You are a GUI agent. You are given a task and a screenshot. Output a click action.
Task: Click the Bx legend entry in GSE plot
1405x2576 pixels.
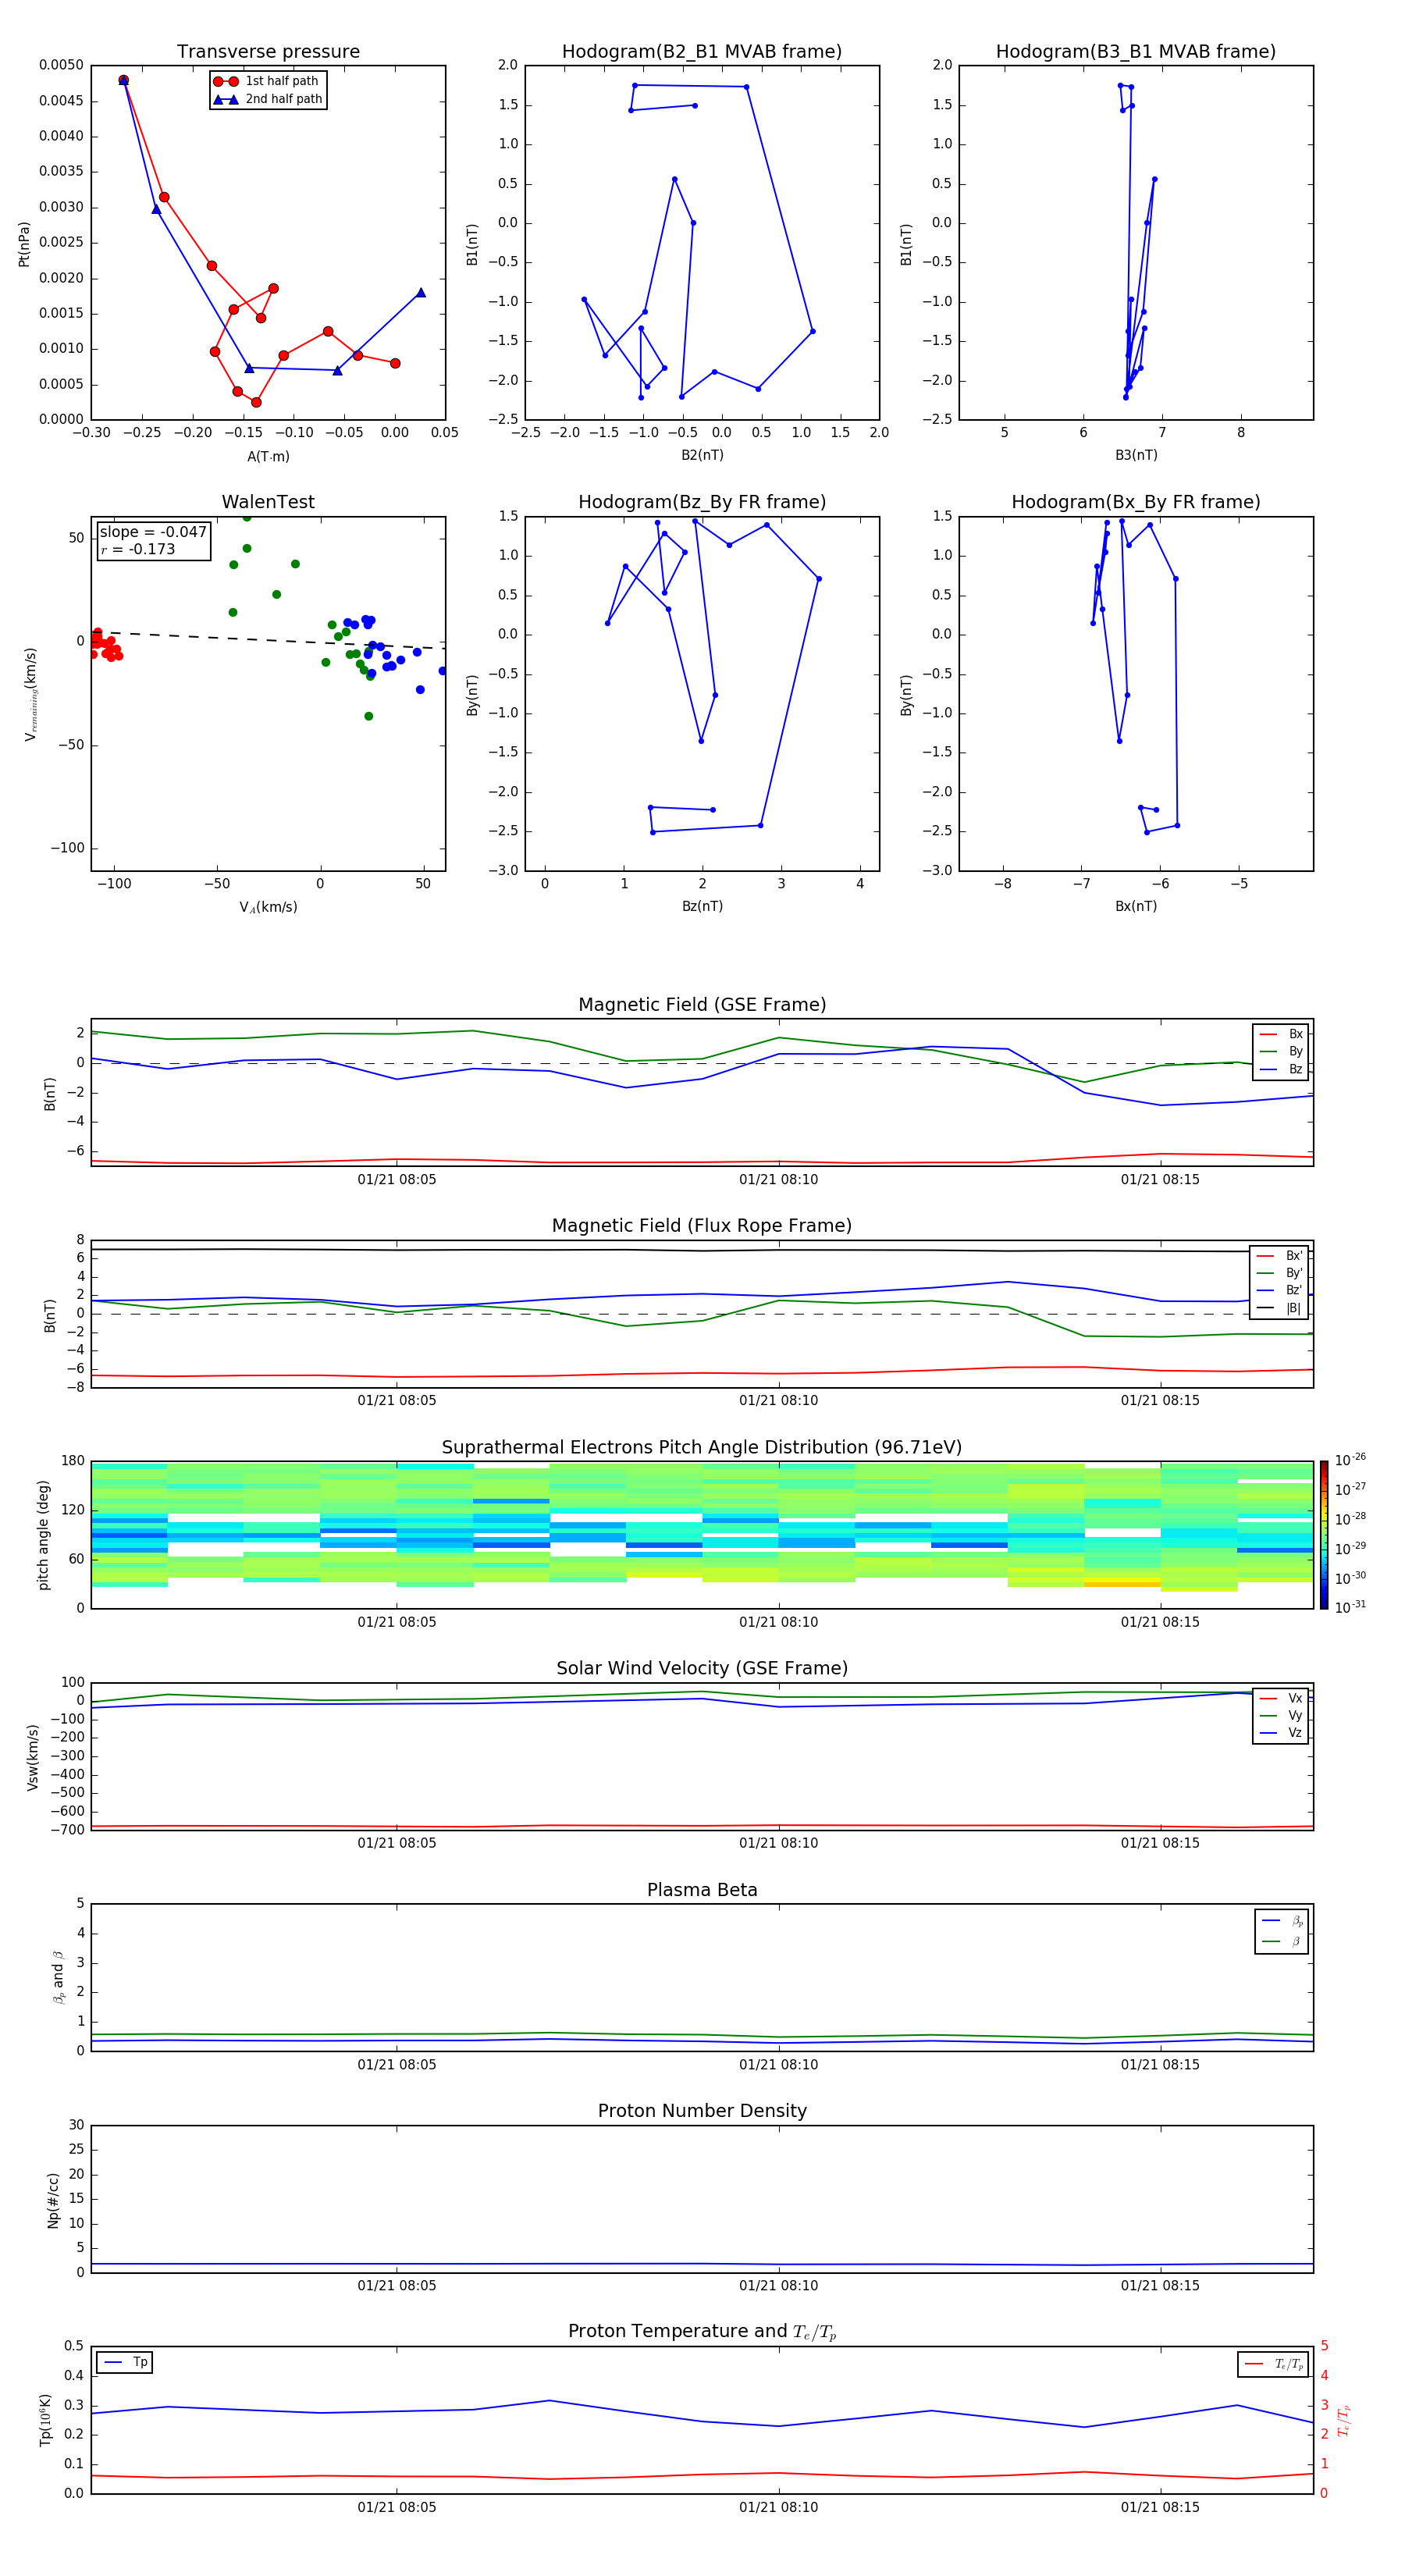(1281, 1034)
